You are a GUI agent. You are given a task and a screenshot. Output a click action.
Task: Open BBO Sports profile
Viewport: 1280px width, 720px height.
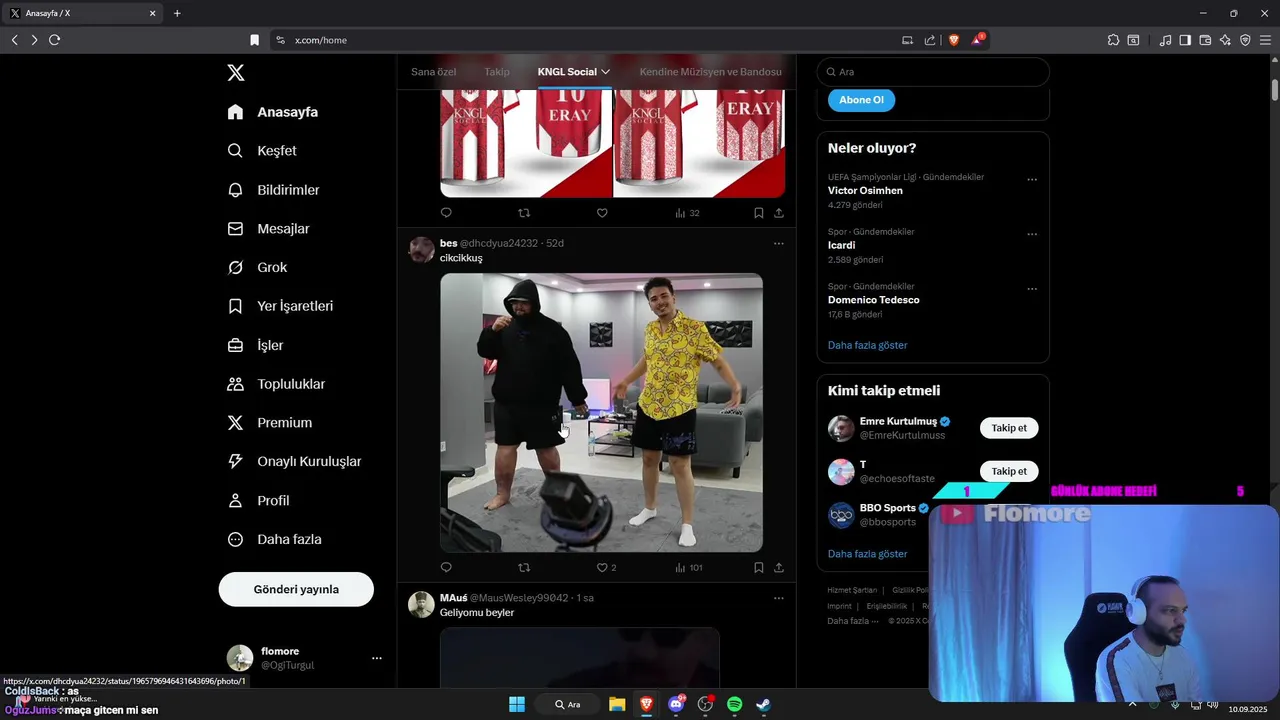[x=887, y=508]
